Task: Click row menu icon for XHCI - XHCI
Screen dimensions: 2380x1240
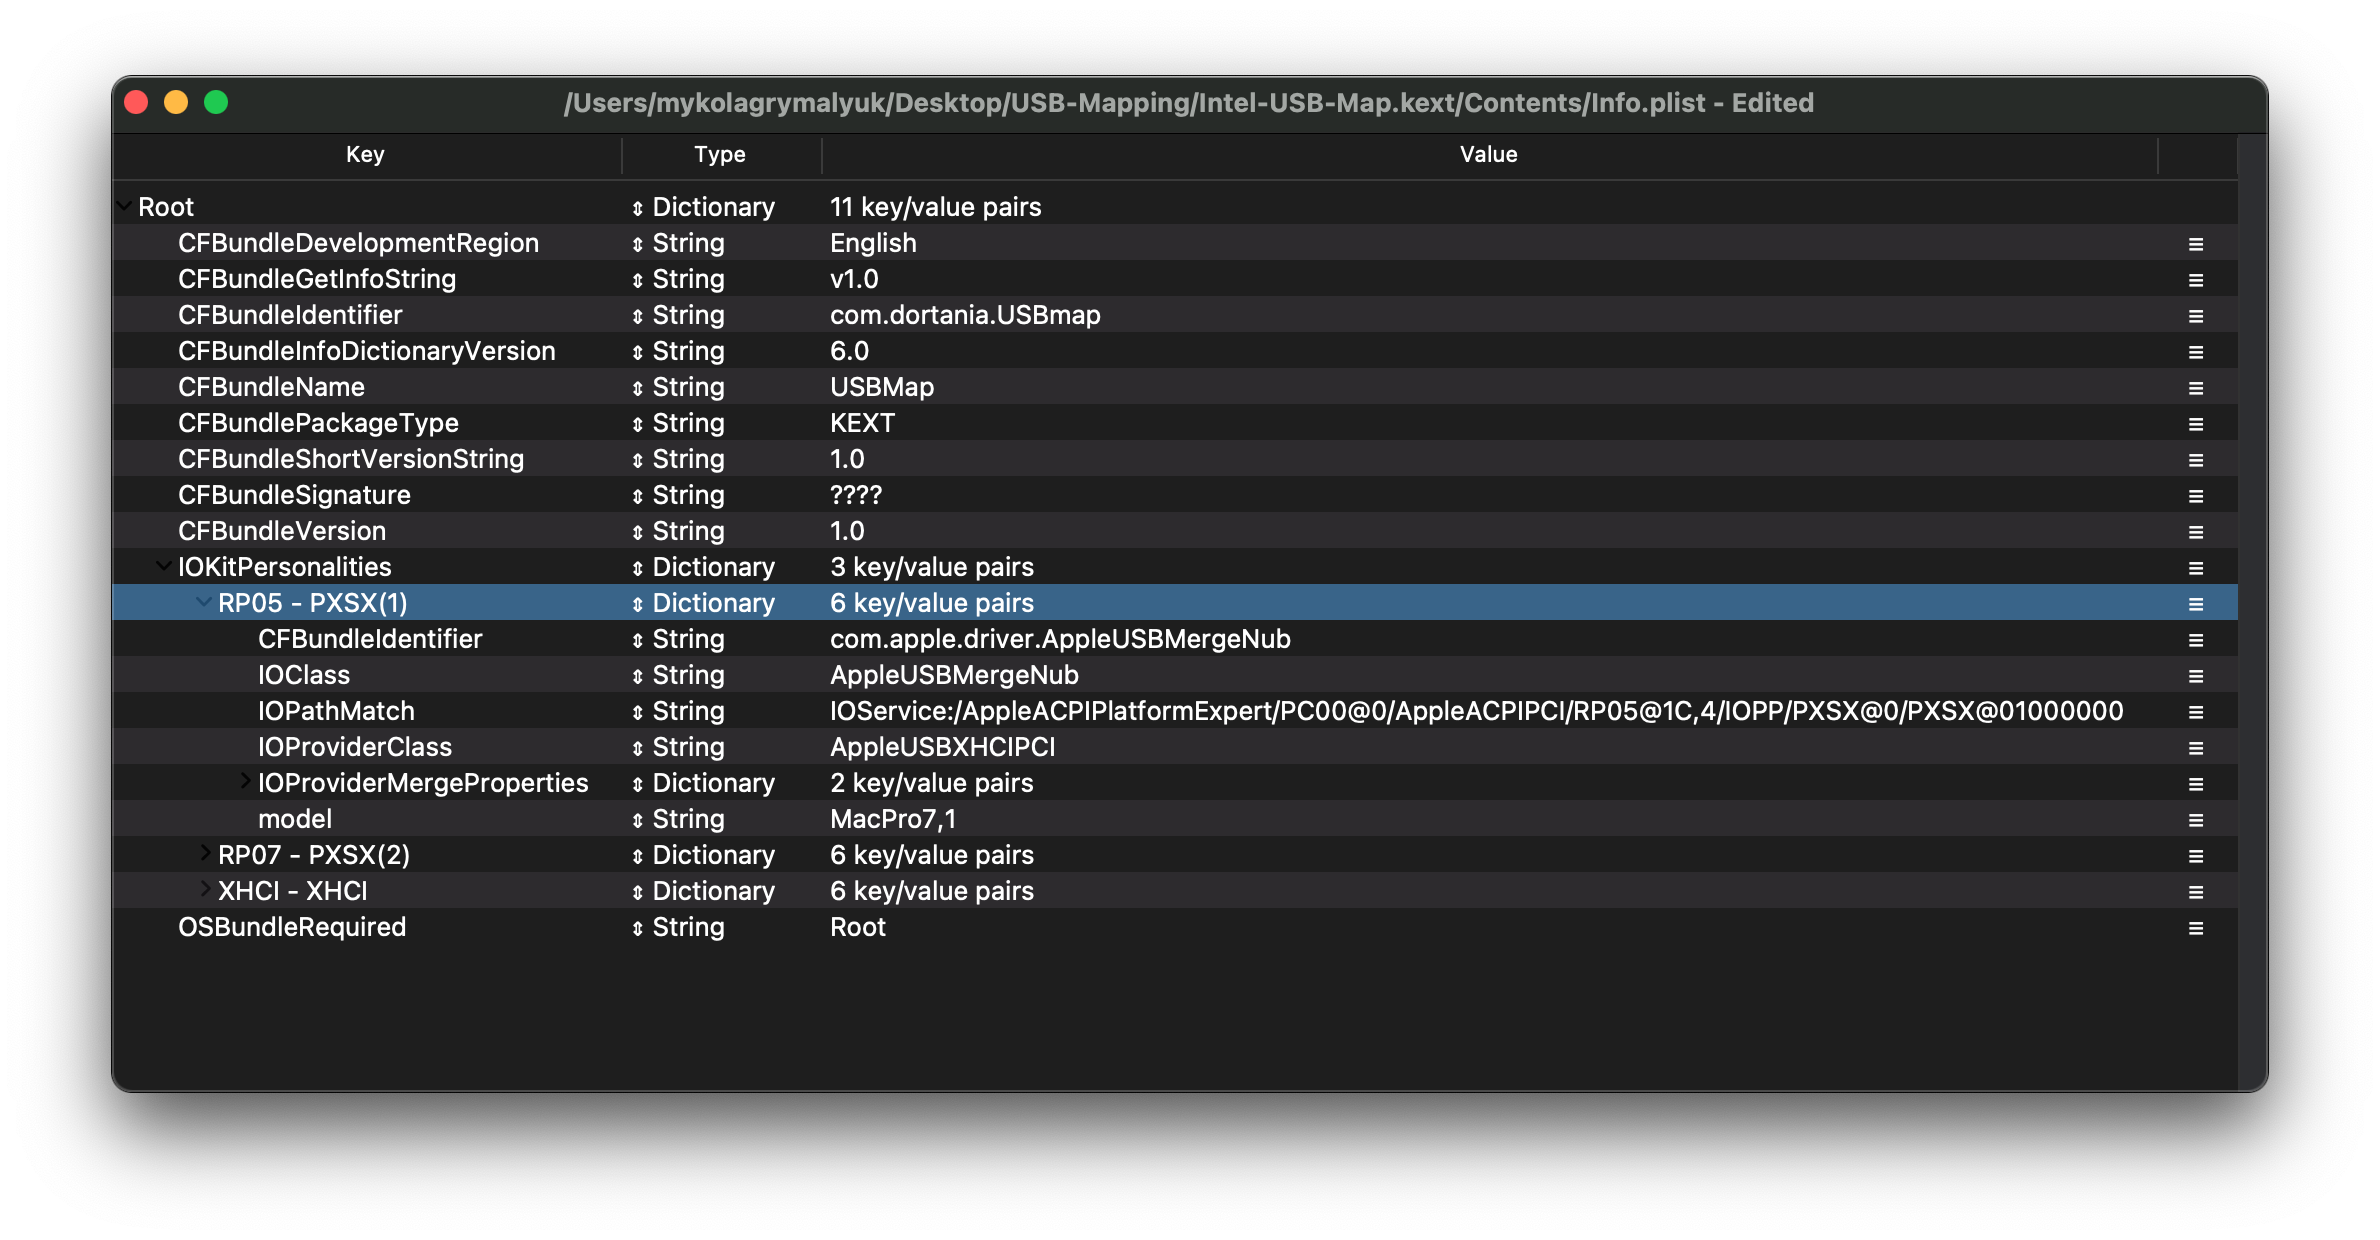Action: (2195, 892)
